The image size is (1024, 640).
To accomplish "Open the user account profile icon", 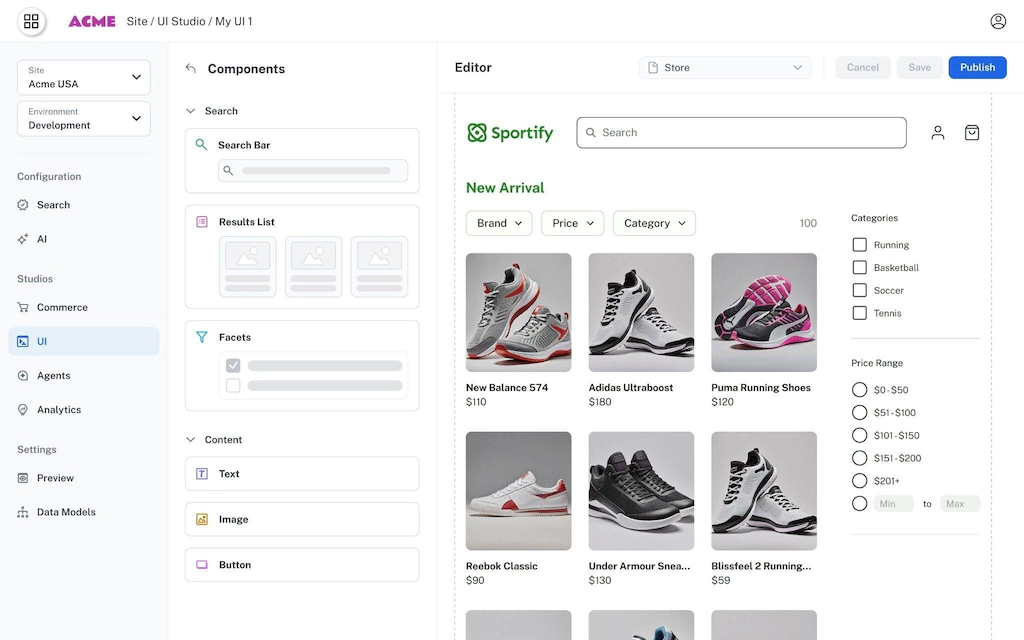I will (x=998, y=21).
